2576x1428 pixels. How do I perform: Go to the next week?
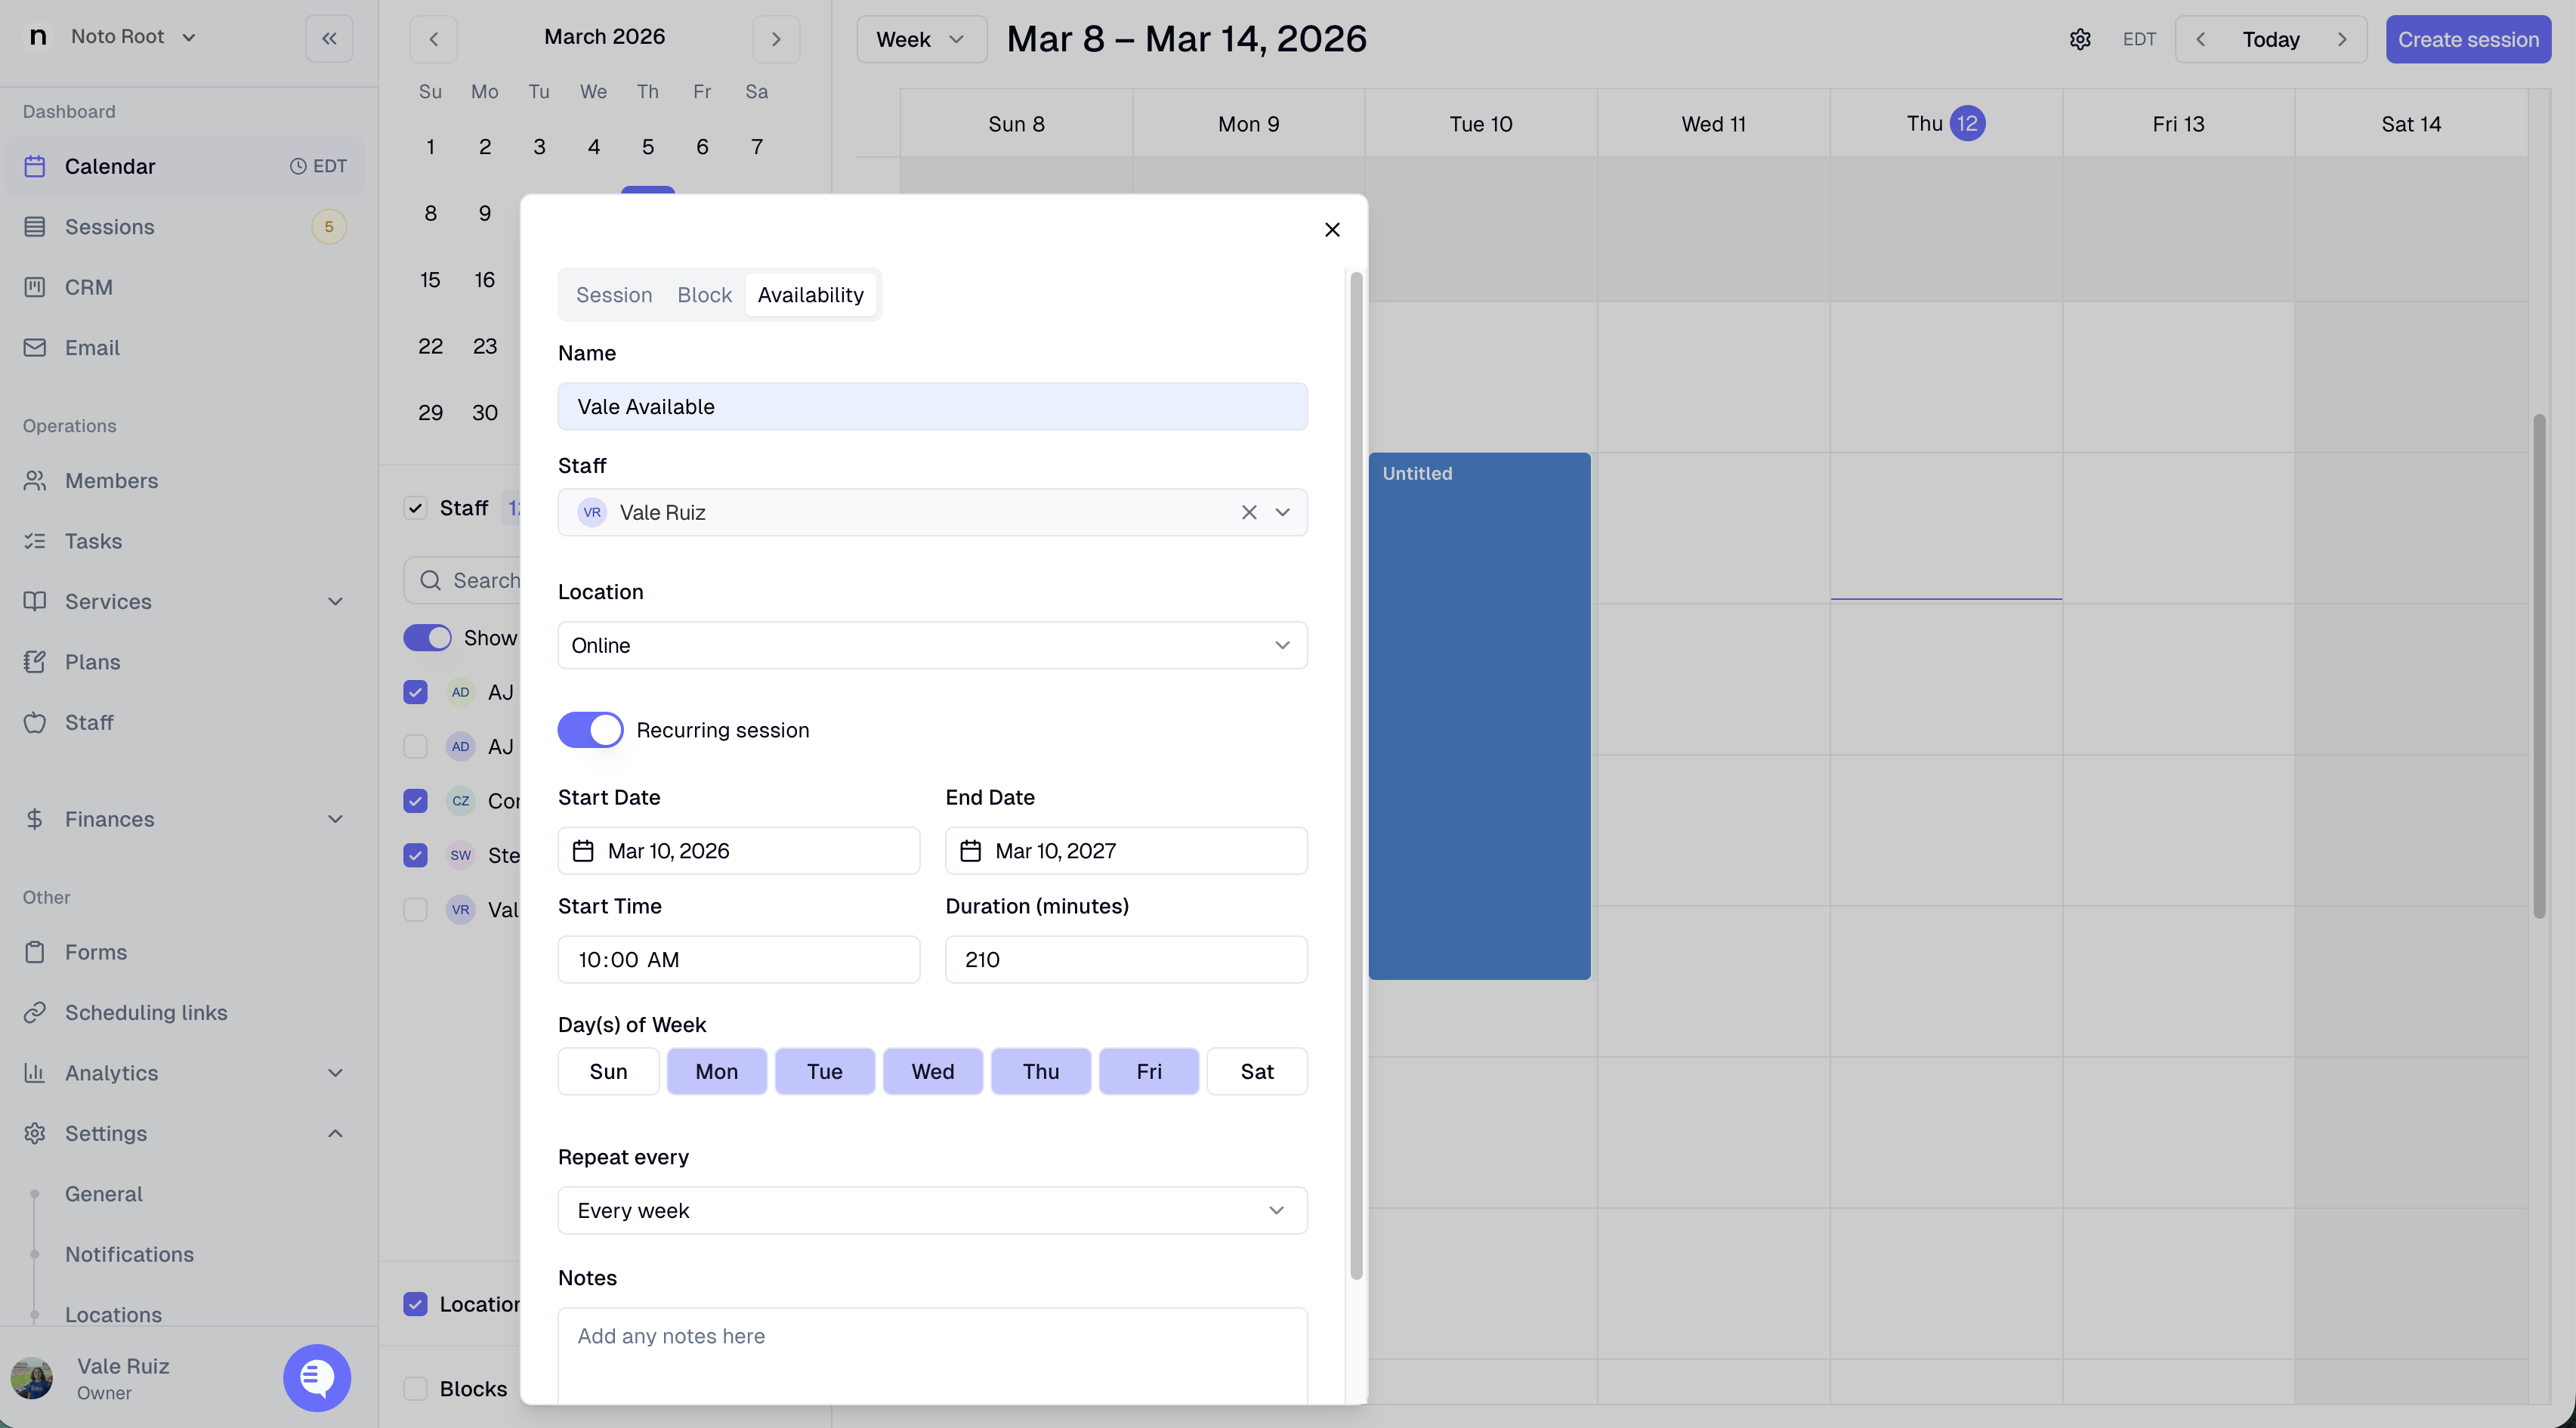(2342, 39)
